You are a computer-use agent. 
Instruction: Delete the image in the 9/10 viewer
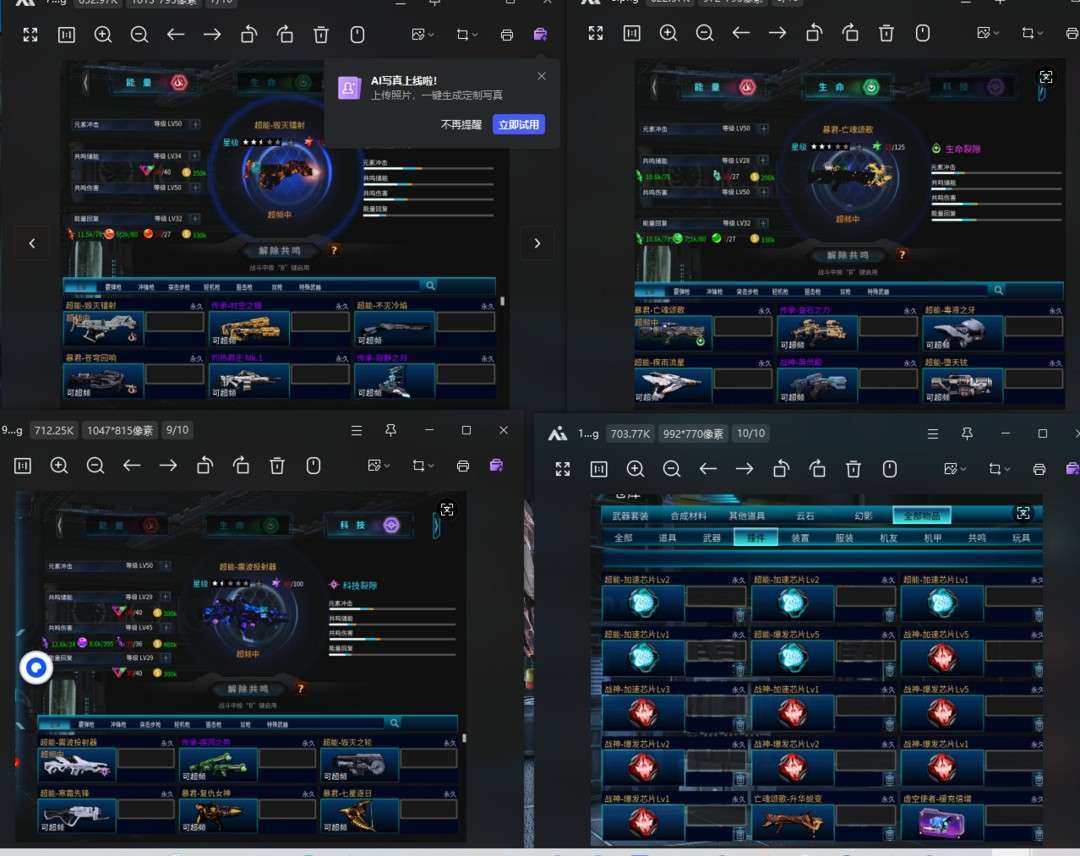click(x=277, y=465)
